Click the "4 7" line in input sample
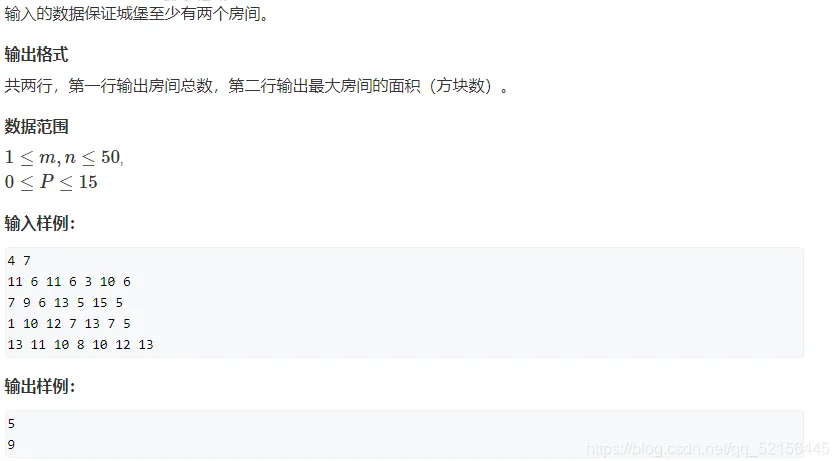 point(19,260)
